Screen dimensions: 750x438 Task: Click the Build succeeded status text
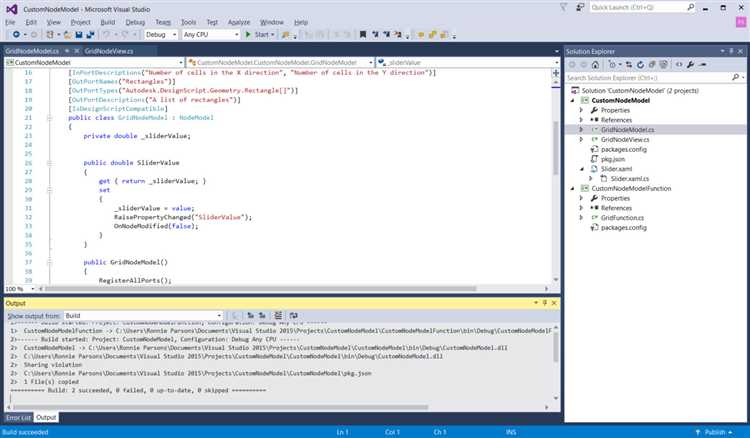25,432
